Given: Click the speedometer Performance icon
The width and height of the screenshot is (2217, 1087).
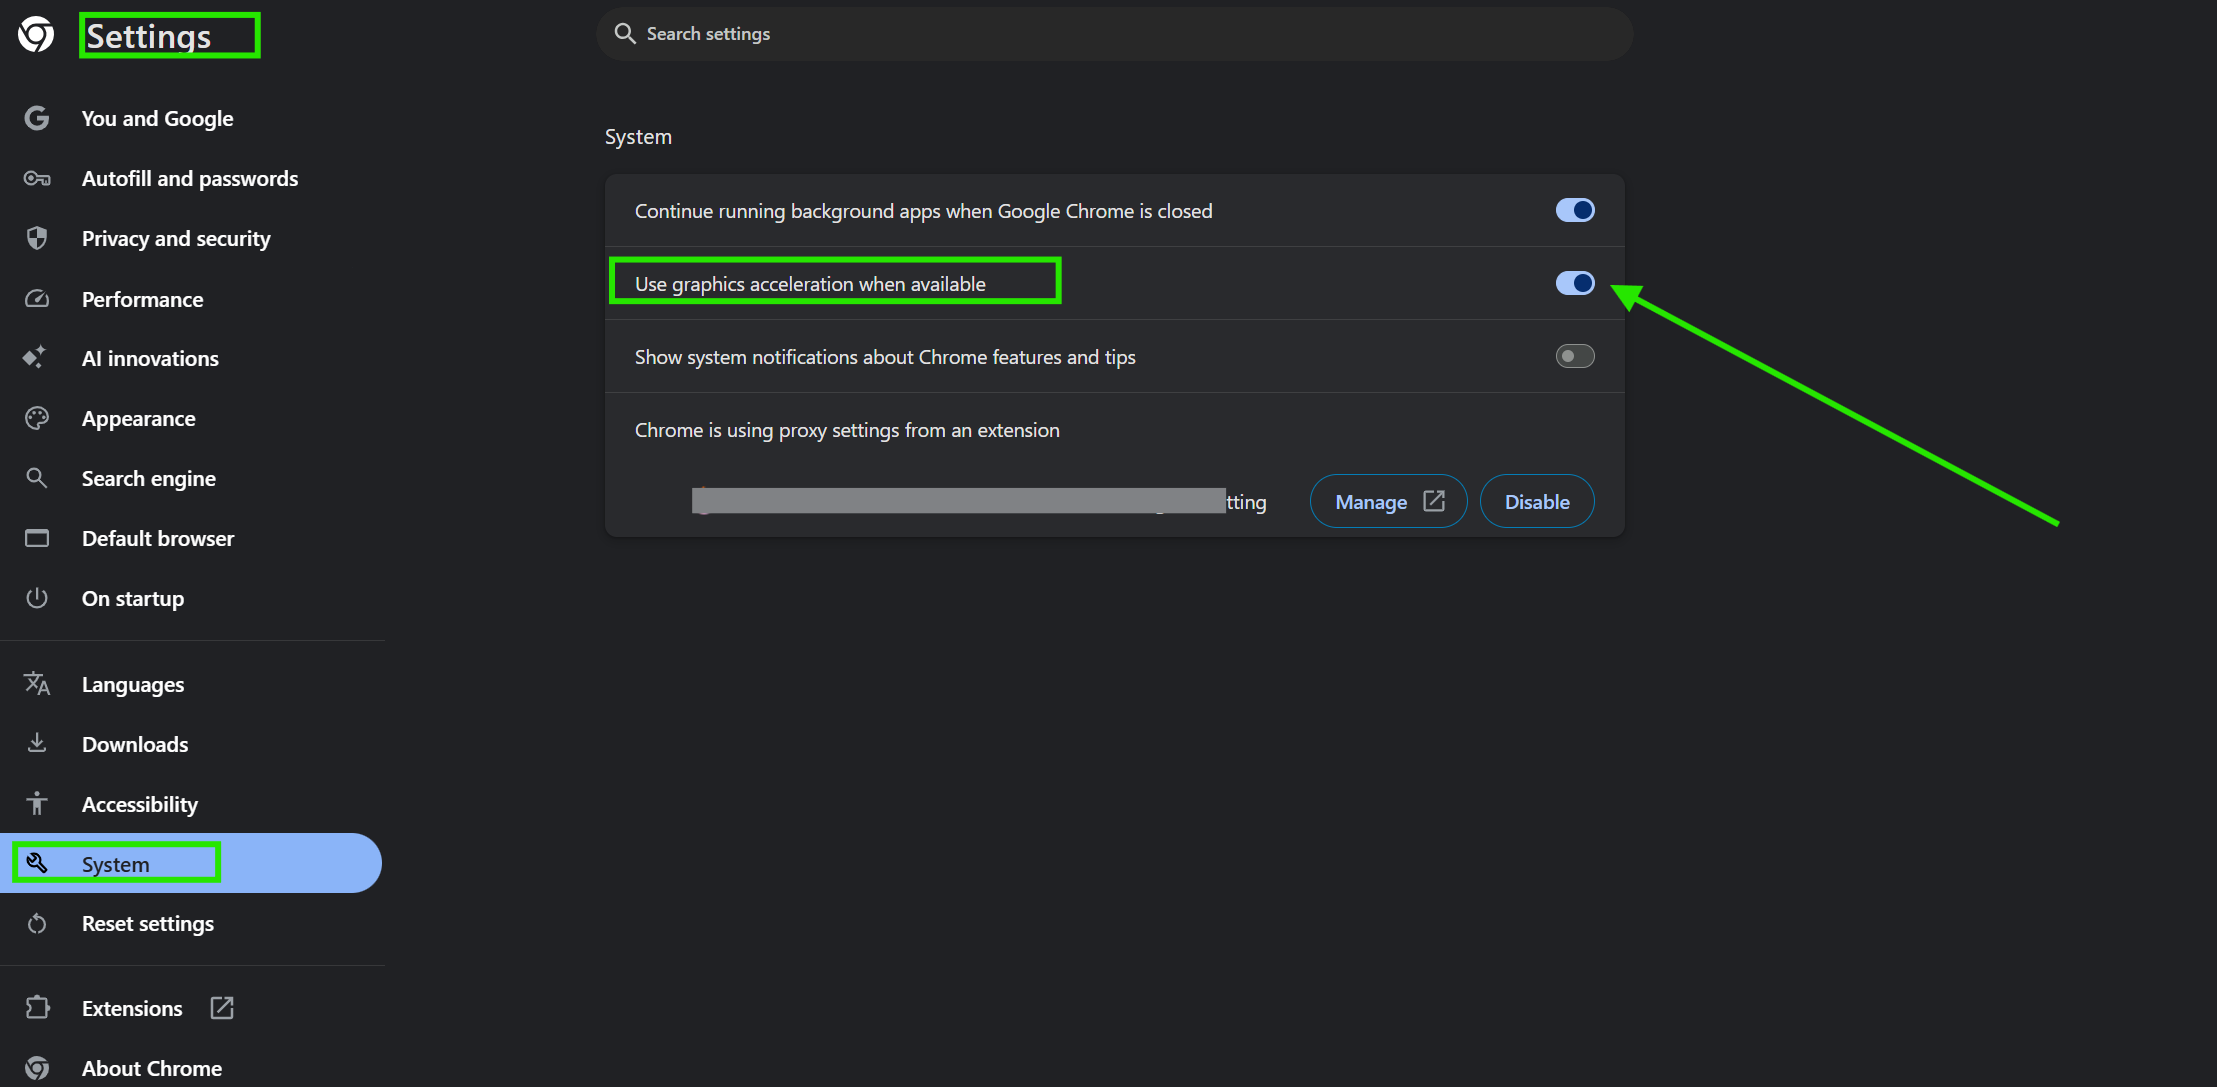Looking at the screenshot, I should point(37,299).
